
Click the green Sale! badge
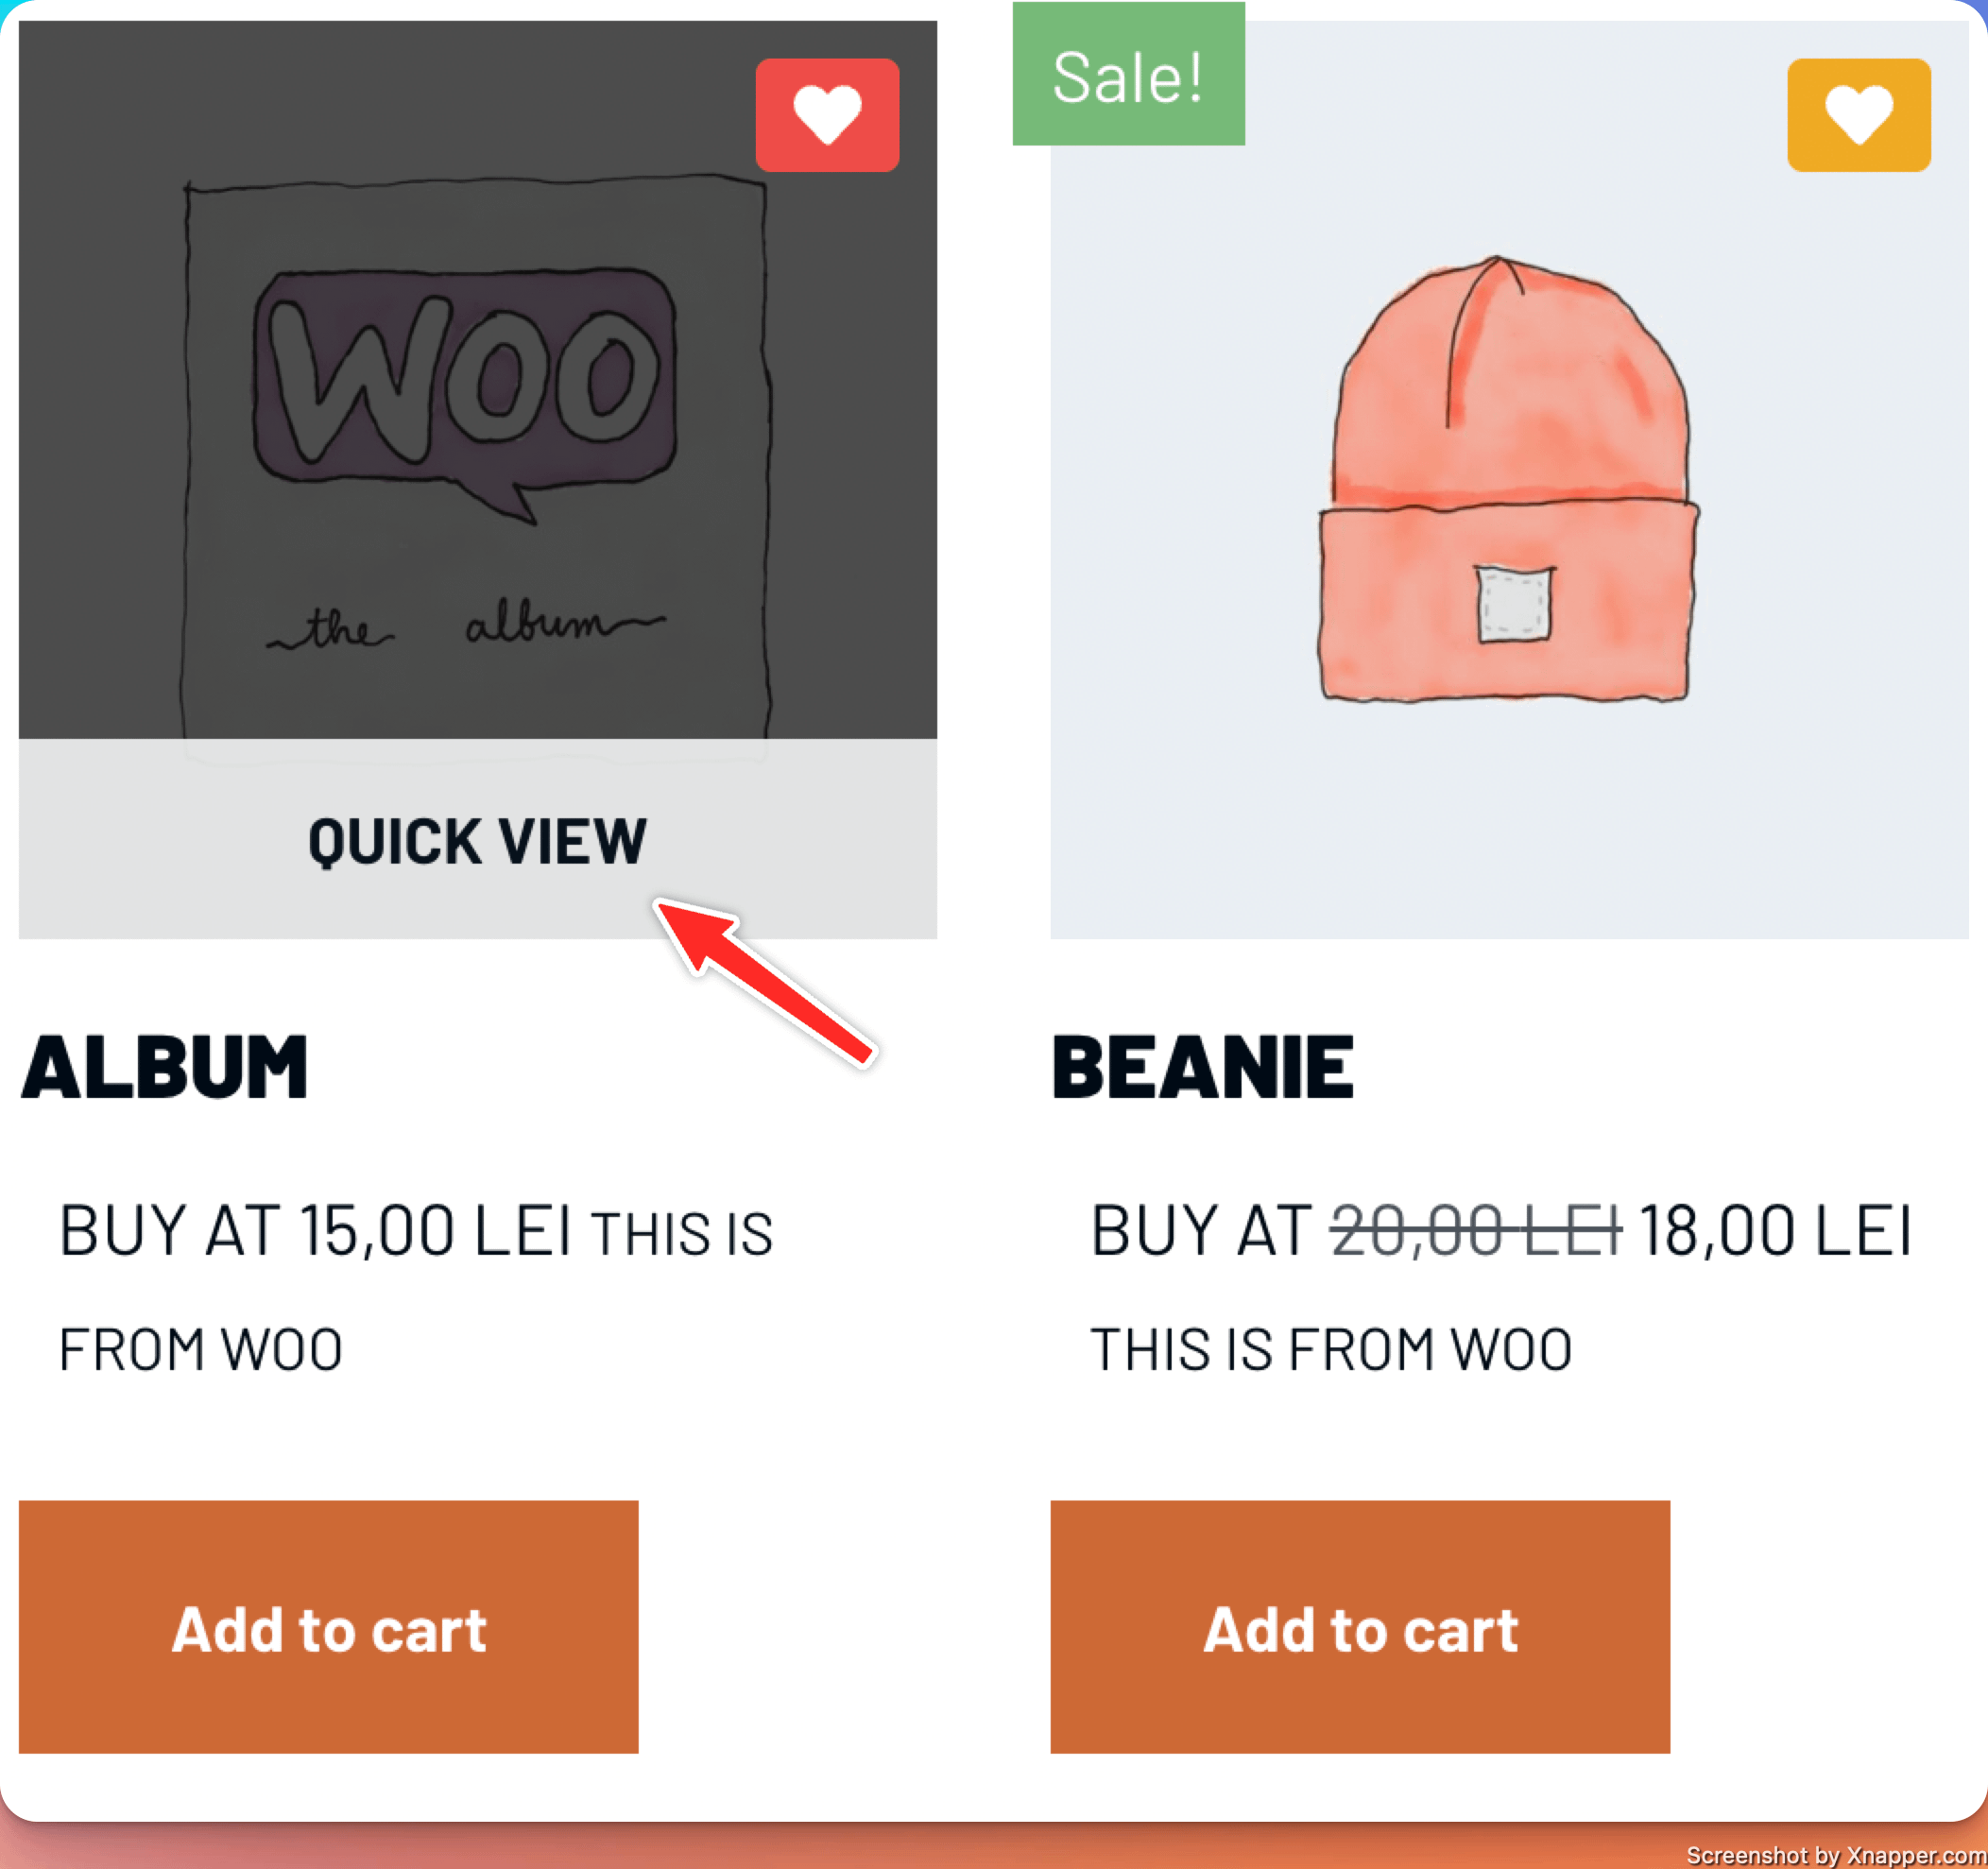coord(1128,76)
